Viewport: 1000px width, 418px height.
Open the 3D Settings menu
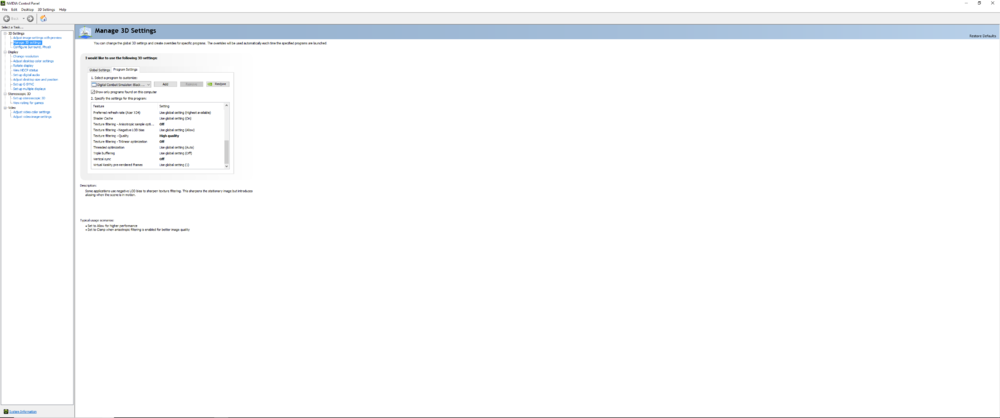tap(47, 10)
